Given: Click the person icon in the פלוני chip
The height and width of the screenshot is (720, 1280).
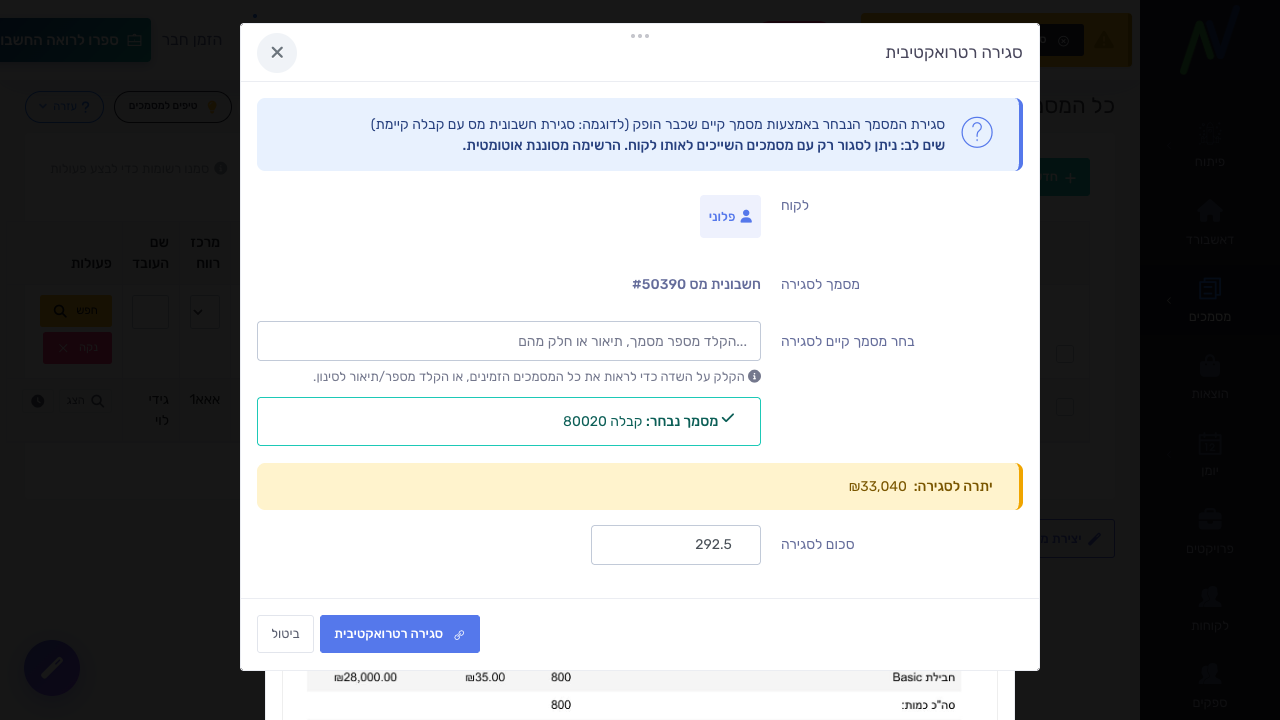Looking at the screenshot, I should tap(746, 216).
